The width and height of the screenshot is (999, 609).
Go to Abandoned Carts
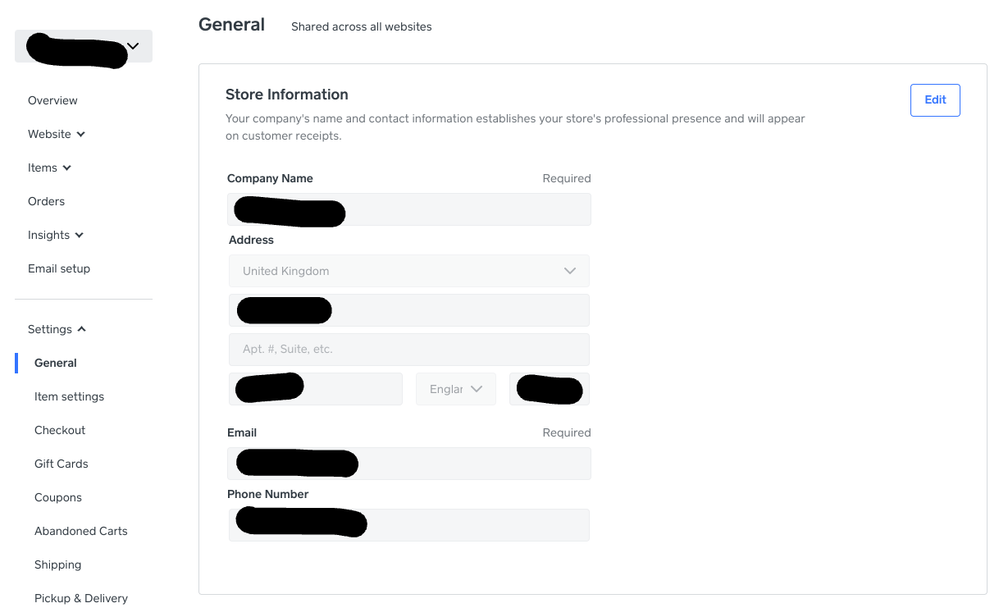(x=81, y=531)
